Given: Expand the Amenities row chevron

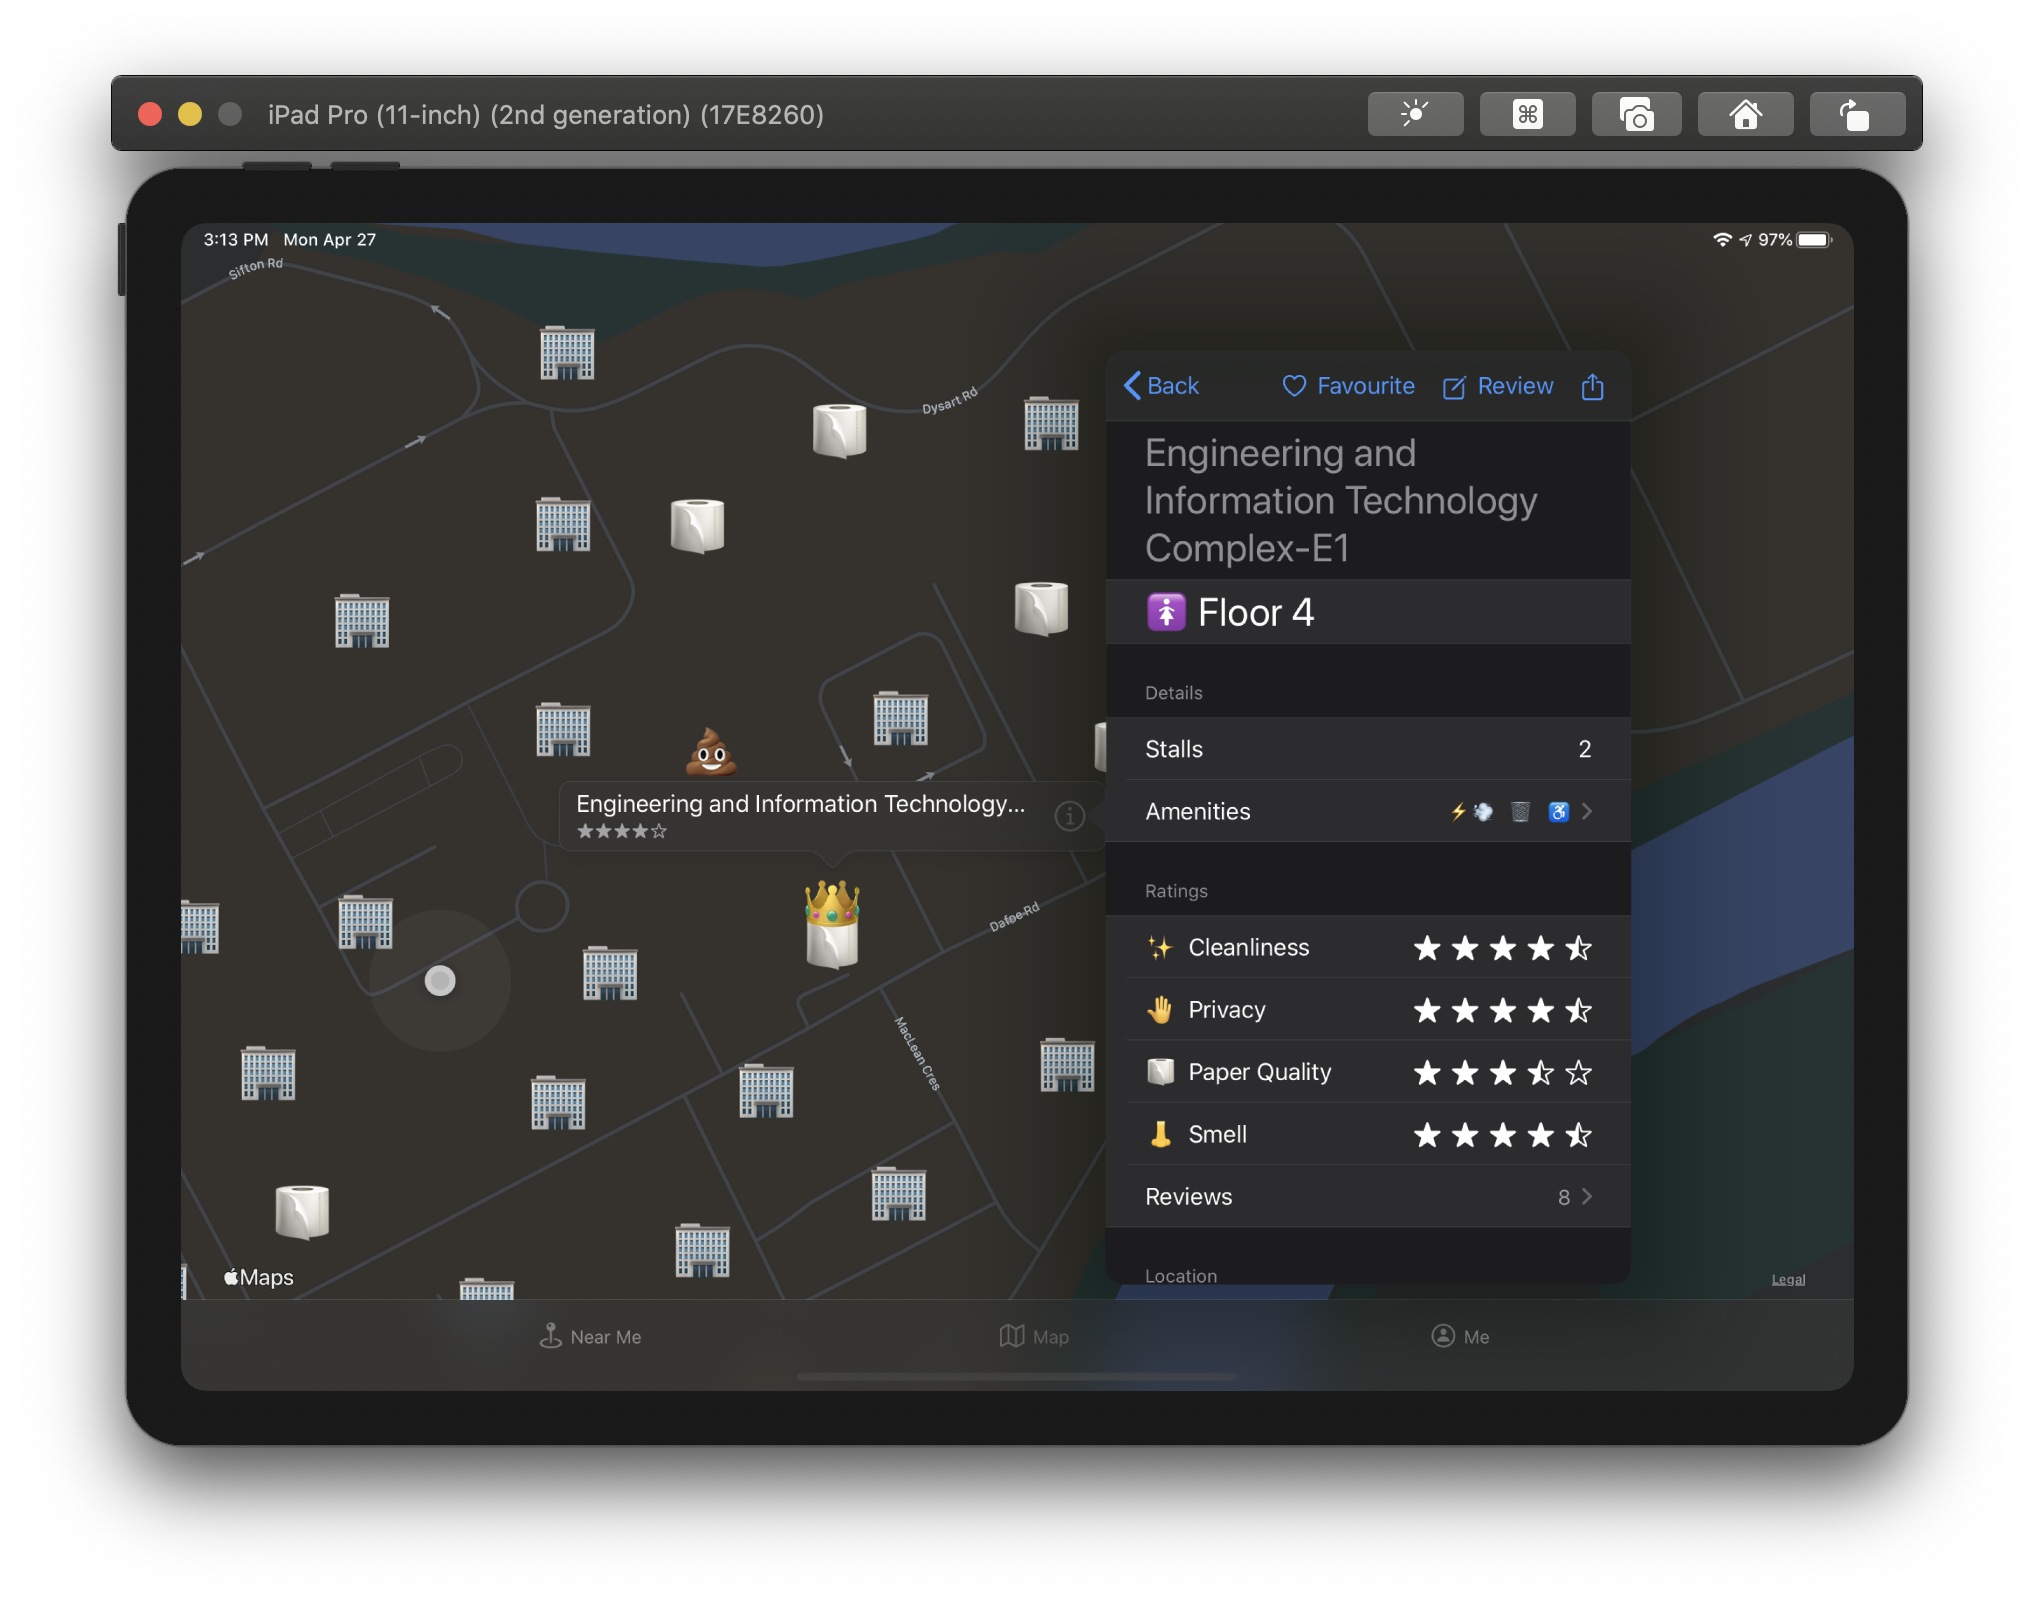Looking at the screenshot, I should click(x=1586, y=811).
